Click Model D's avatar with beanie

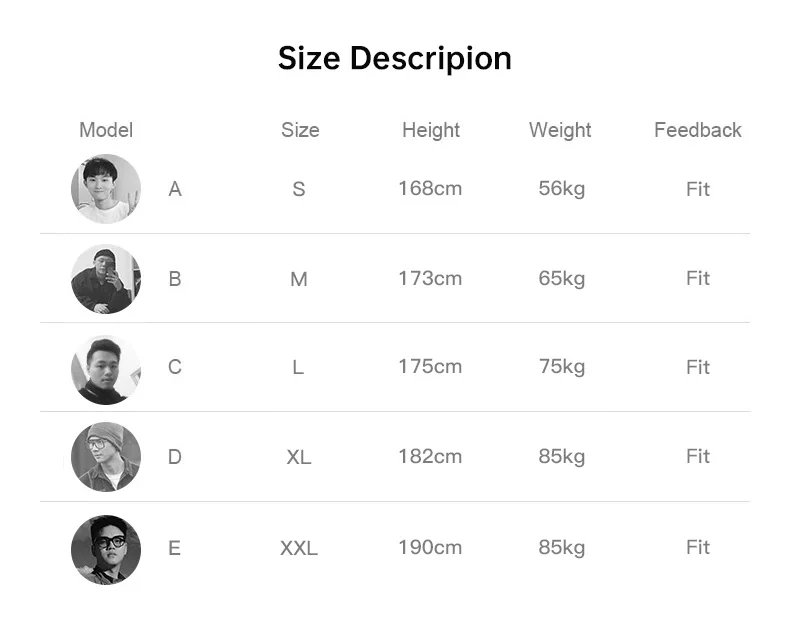(106, 457)
